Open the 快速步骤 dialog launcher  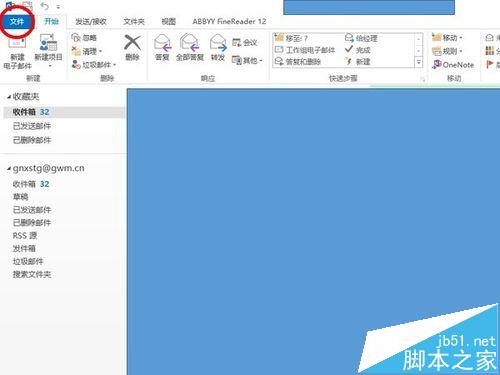[x=423, y=79]
